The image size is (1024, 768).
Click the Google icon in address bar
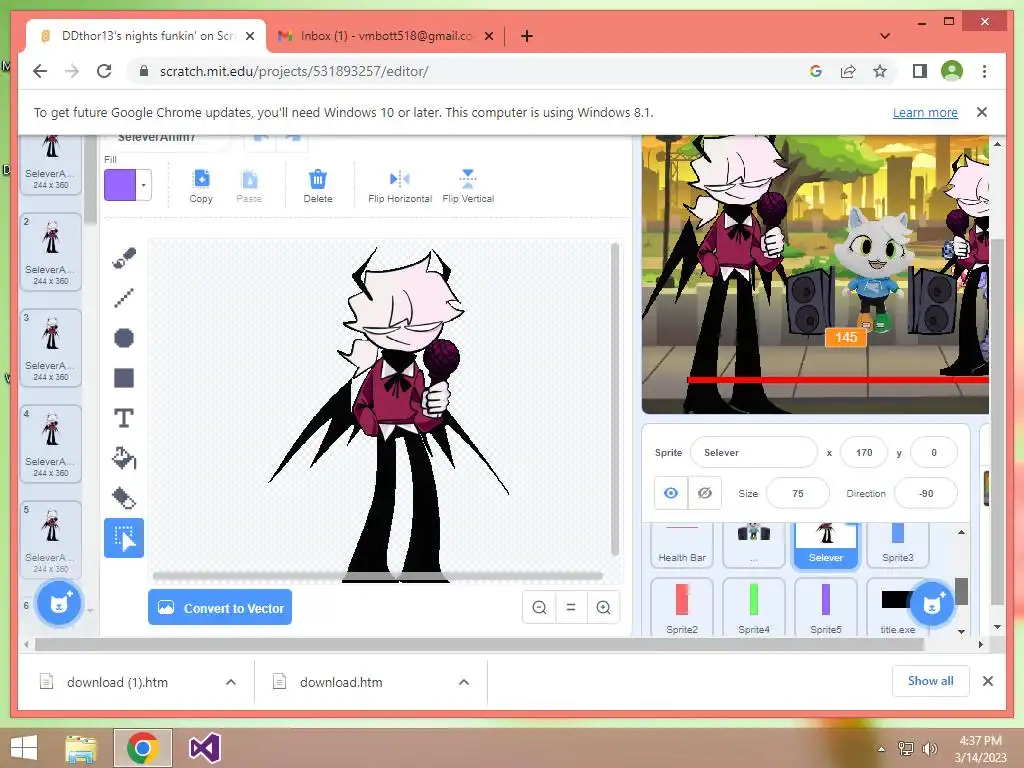816,71
